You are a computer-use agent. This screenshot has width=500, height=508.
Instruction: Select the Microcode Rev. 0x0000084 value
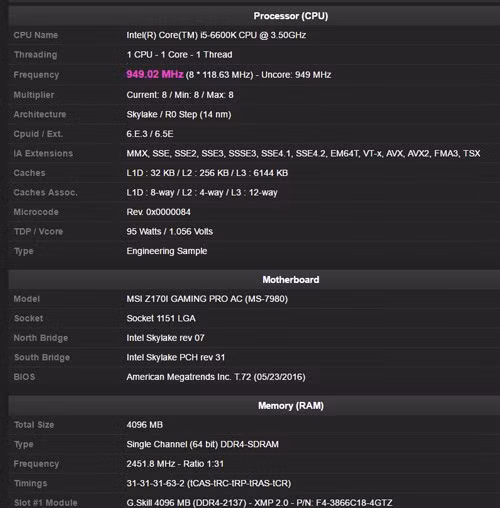(x=159, y=212)
